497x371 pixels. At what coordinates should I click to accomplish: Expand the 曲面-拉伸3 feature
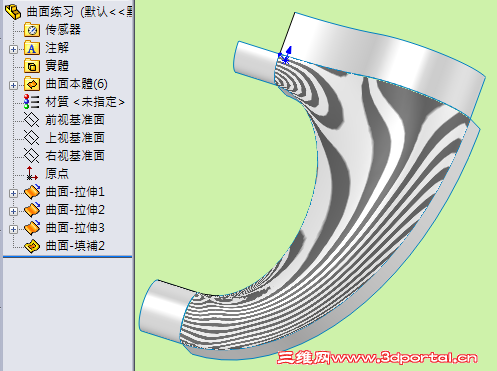13,229
